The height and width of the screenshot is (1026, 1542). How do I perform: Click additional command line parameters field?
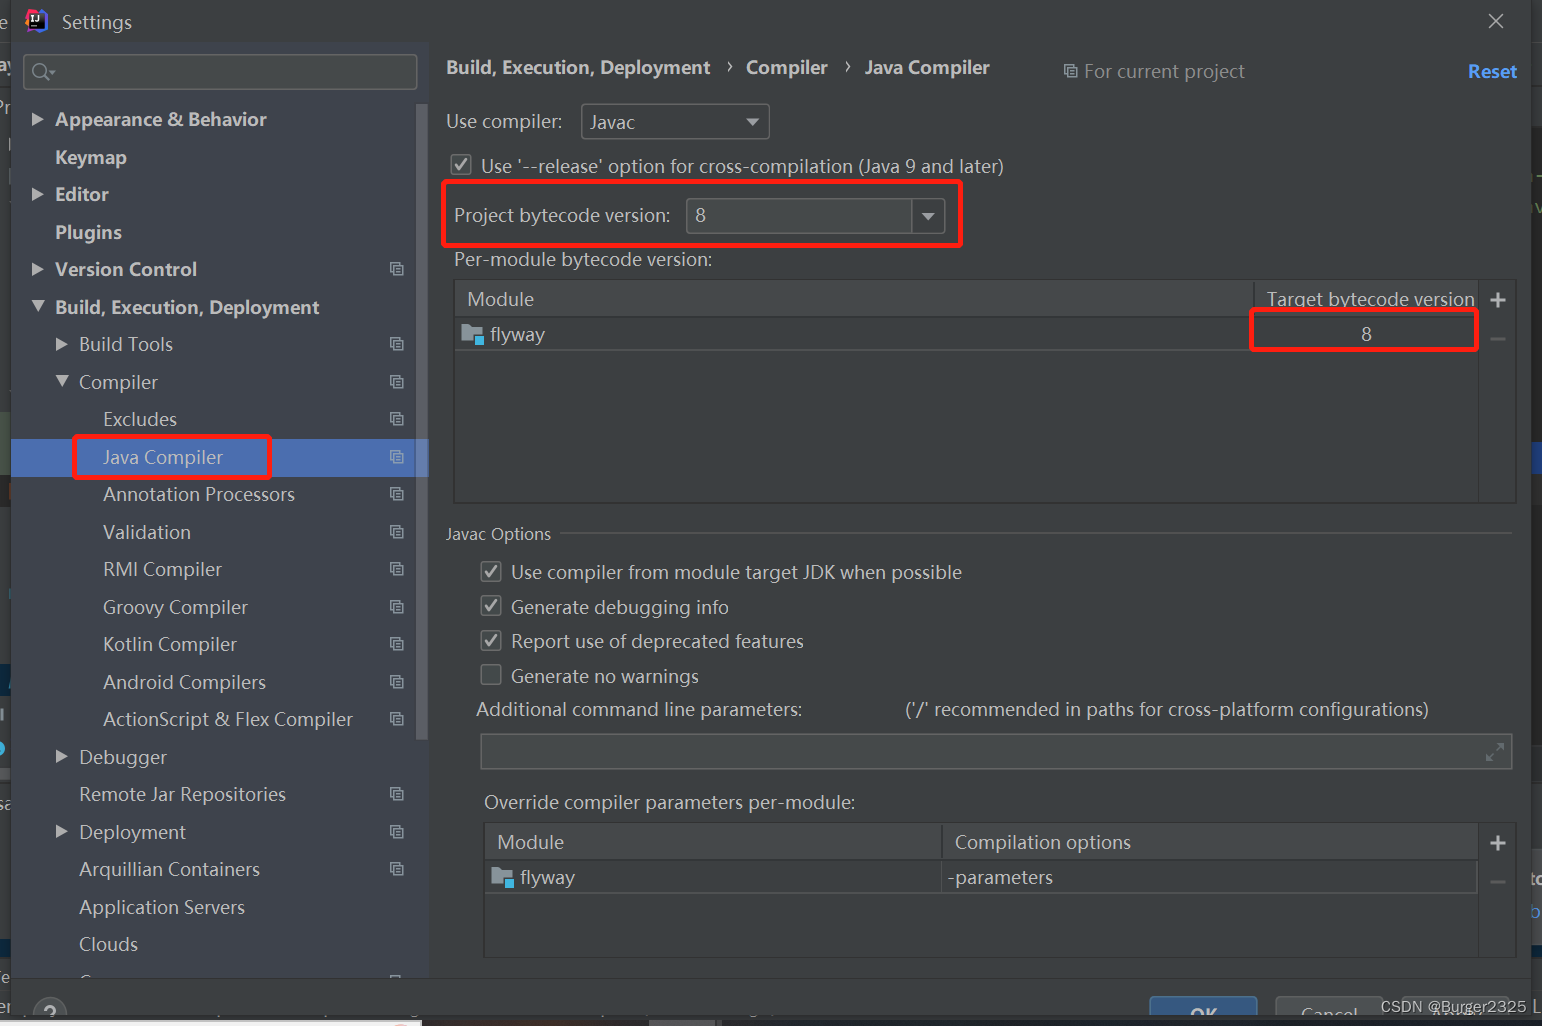[x=996, y=752]
